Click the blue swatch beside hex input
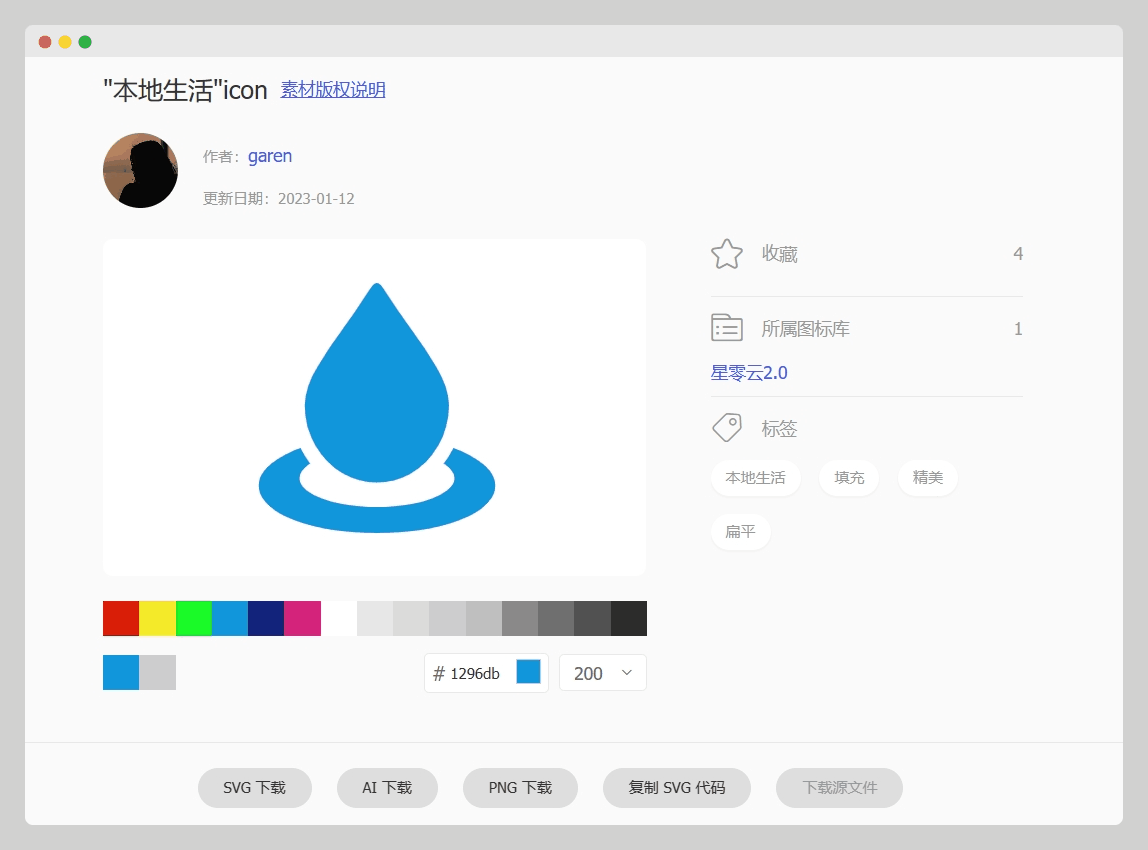Screen dimensions: 1148x850 coord(528,672)
